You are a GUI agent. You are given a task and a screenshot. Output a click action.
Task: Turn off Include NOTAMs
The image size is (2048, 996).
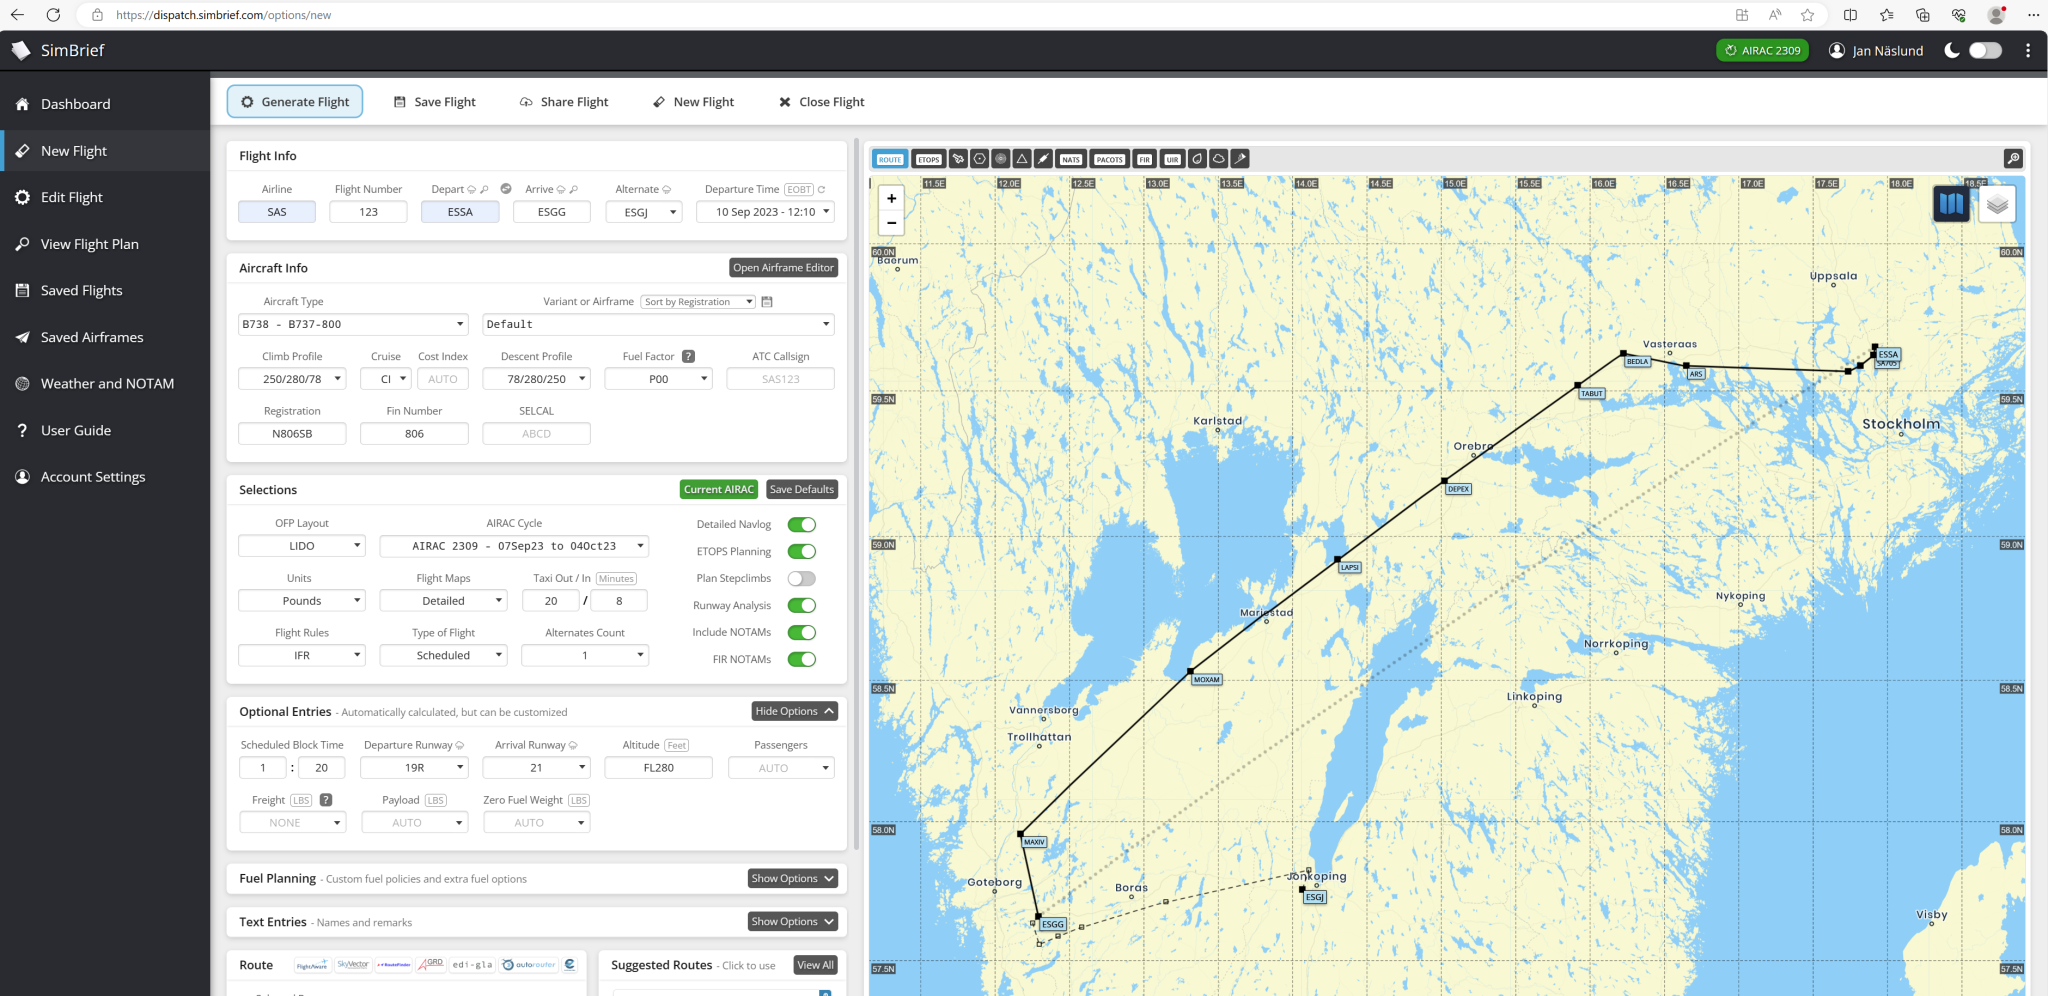tap(801, 632)
